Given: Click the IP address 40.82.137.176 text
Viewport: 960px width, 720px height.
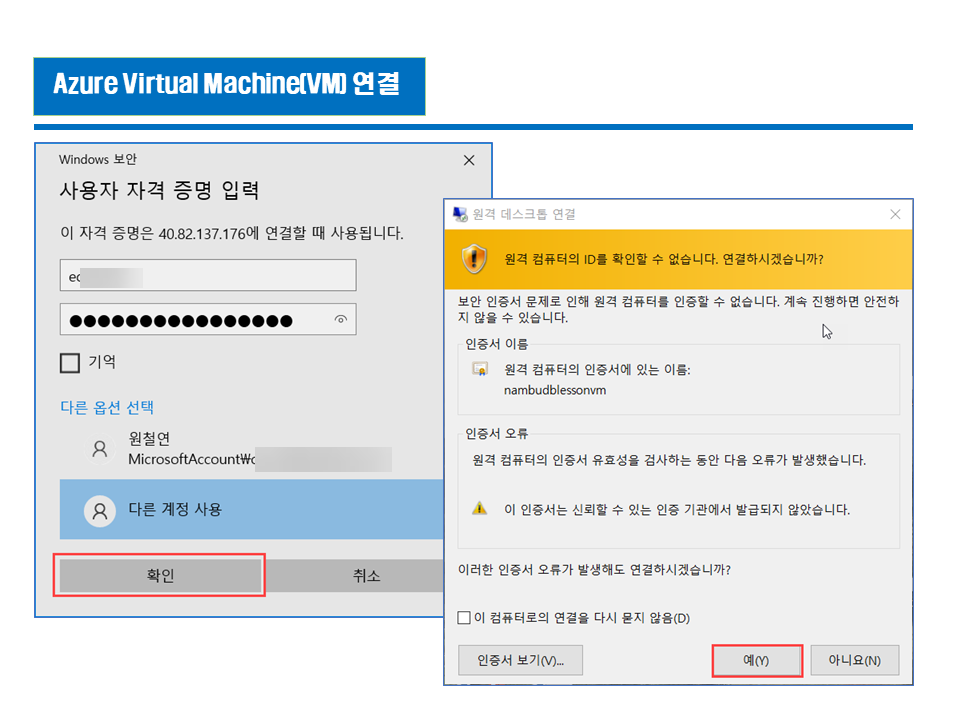Looking at the screenshot, I should click(x=202, y=234).
